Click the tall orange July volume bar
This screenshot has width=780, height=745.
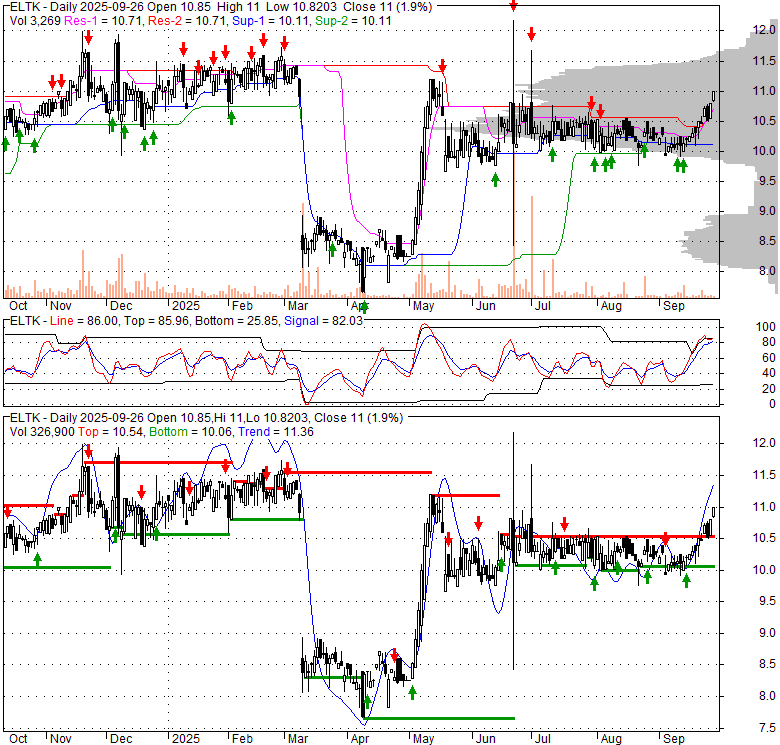pos(532,247)
